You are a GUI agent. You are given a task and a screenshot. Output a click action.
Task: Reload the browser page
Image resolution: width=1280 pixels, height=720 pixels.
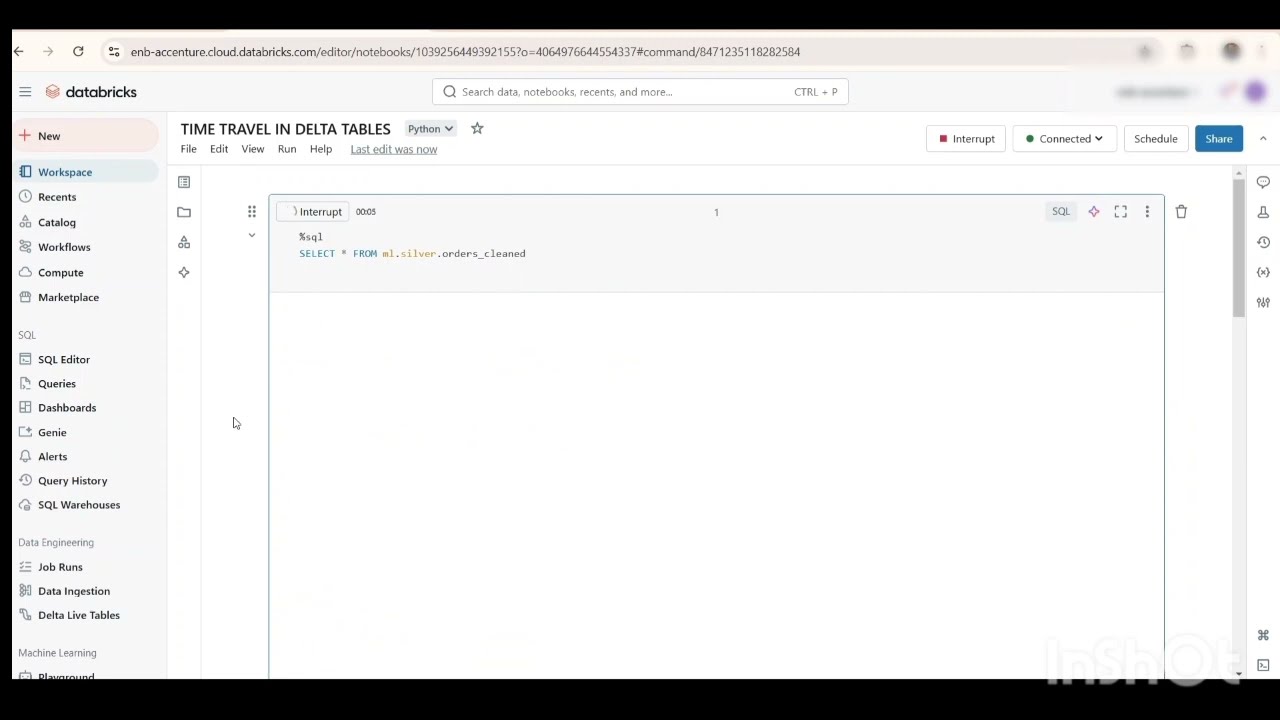(x=78, y=51)
